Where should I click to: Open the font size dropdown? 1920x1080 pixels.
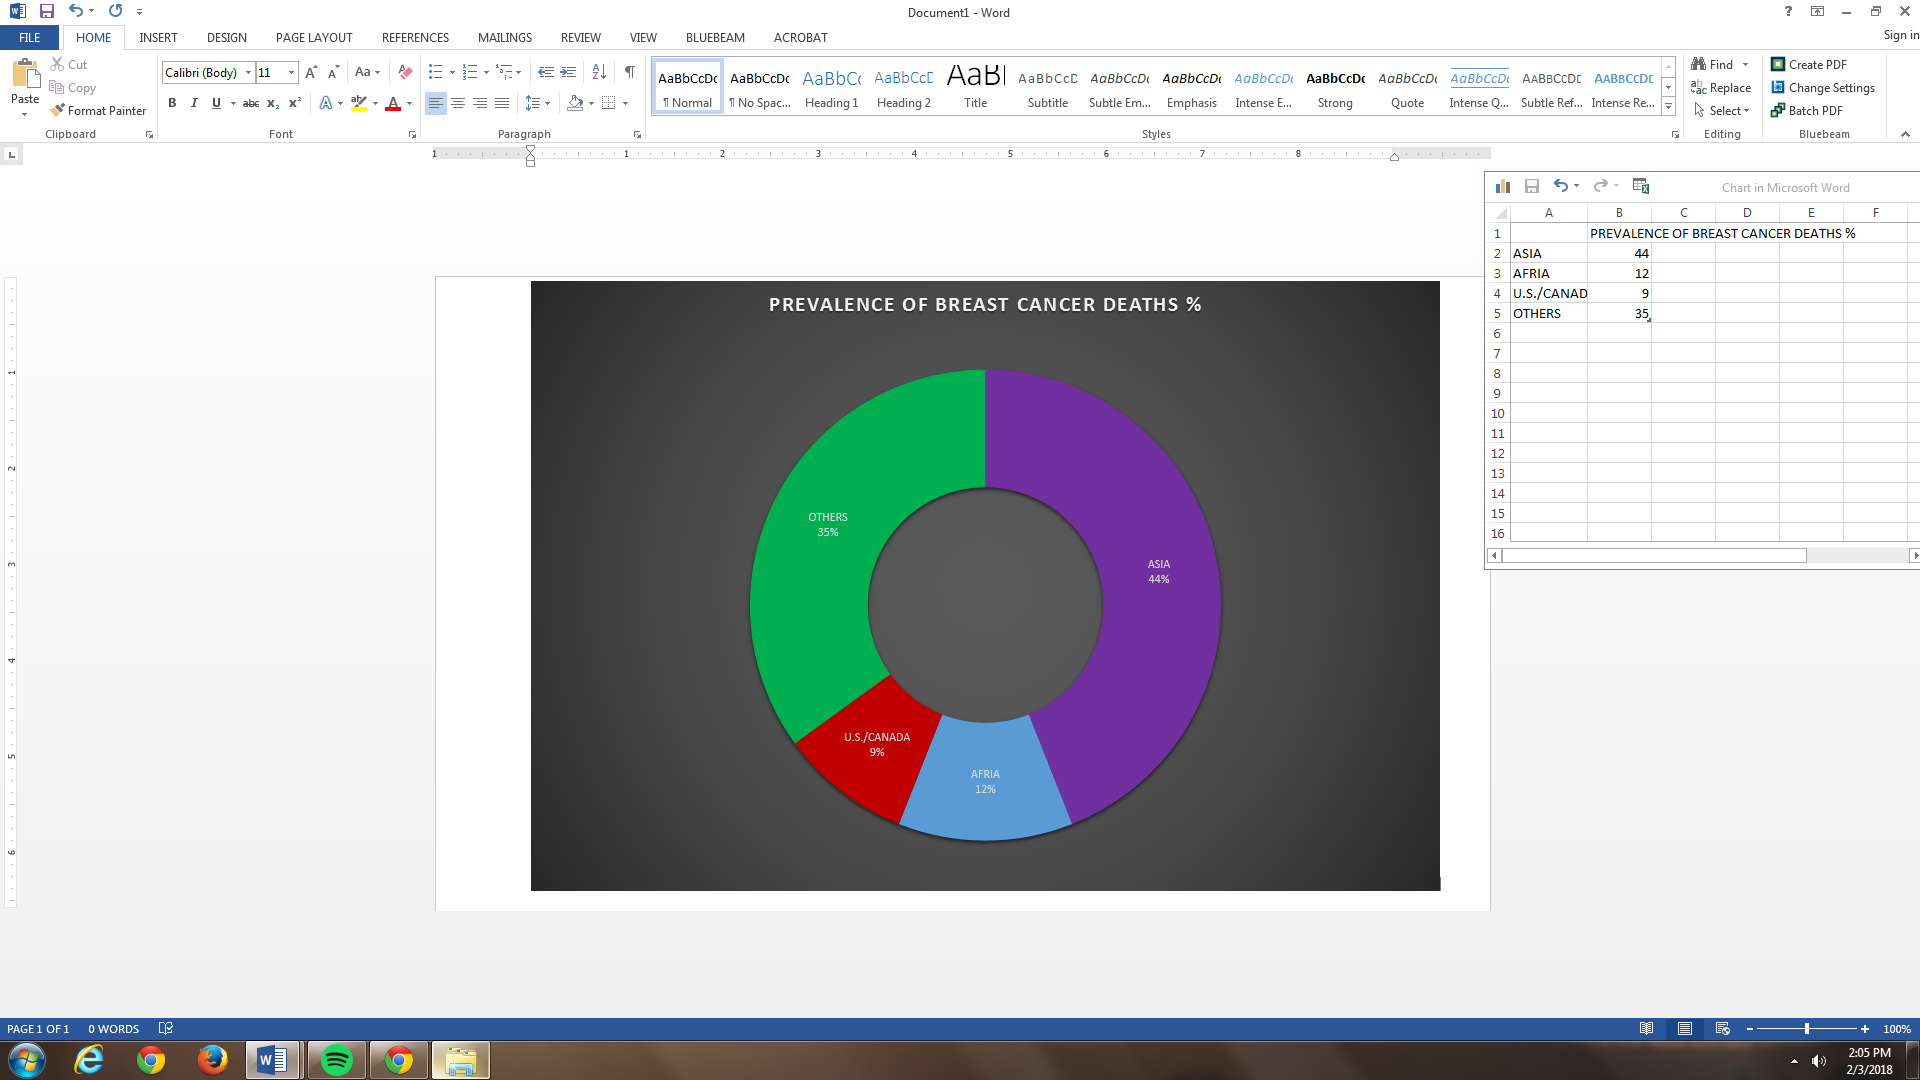pos(291,72)
